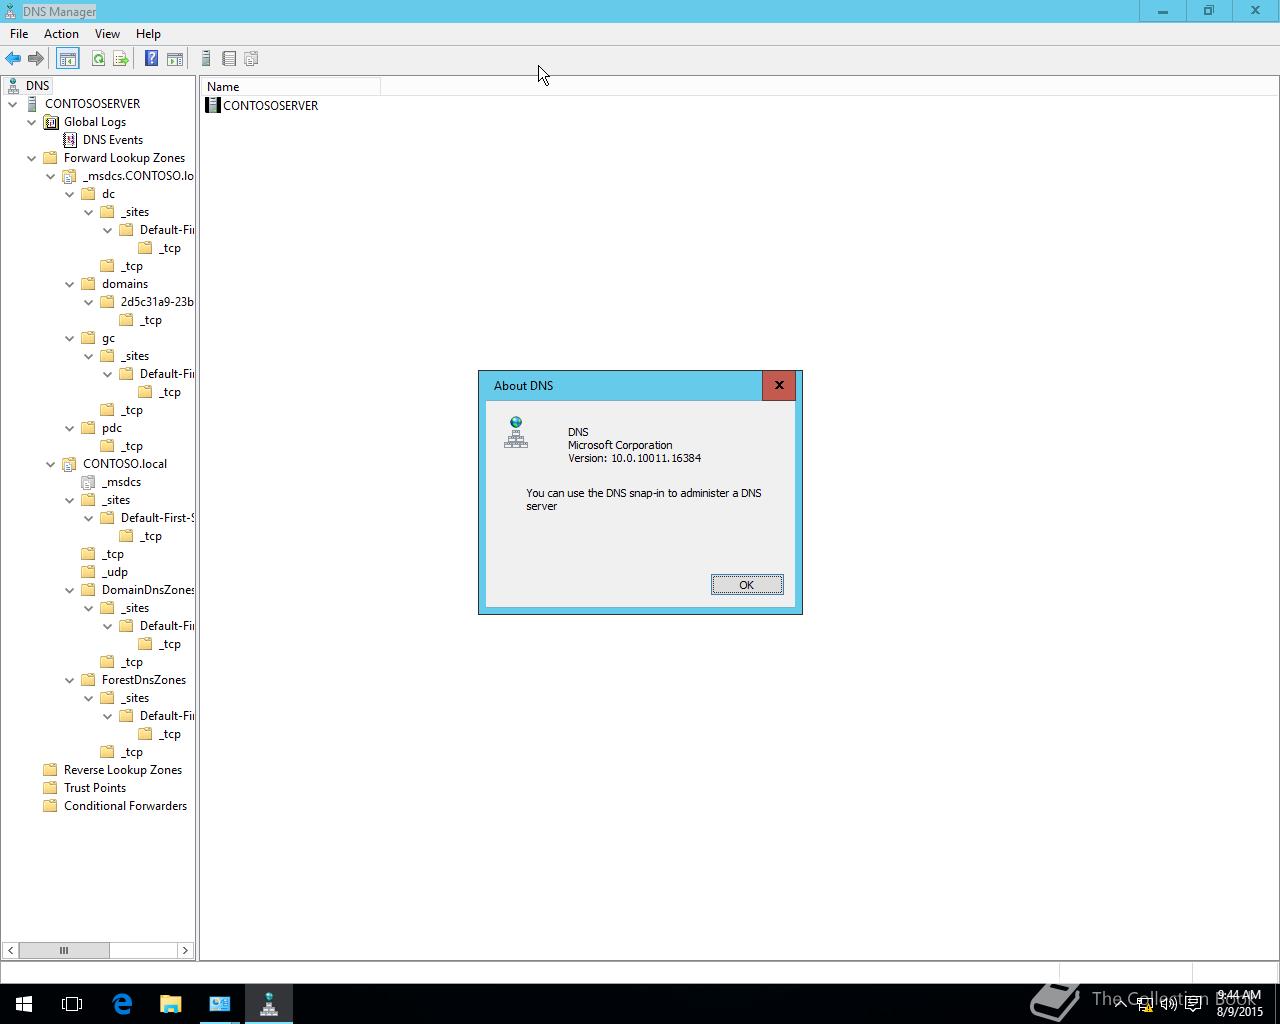The width and height of the screenshot is (1280, 1024).
Task: Select the greyed _msdcs entry under CONTOSO.local
Action: click(x=121, y=482)
